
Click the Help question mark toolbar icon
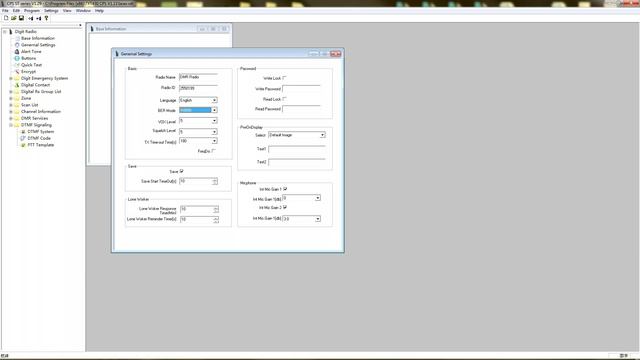(46, 18)
